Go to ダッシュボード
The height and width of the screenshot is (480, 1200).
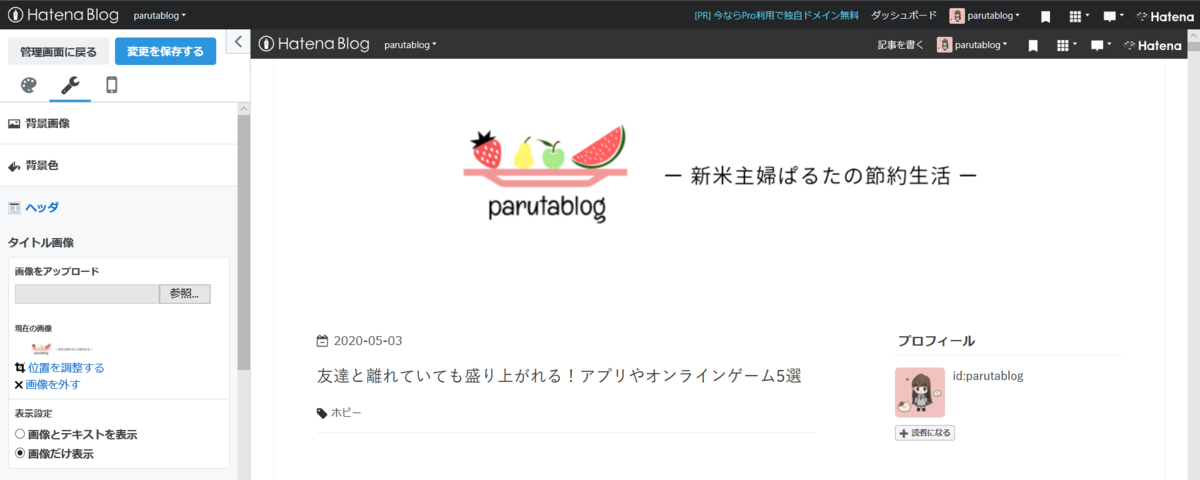tap(904, 16)
